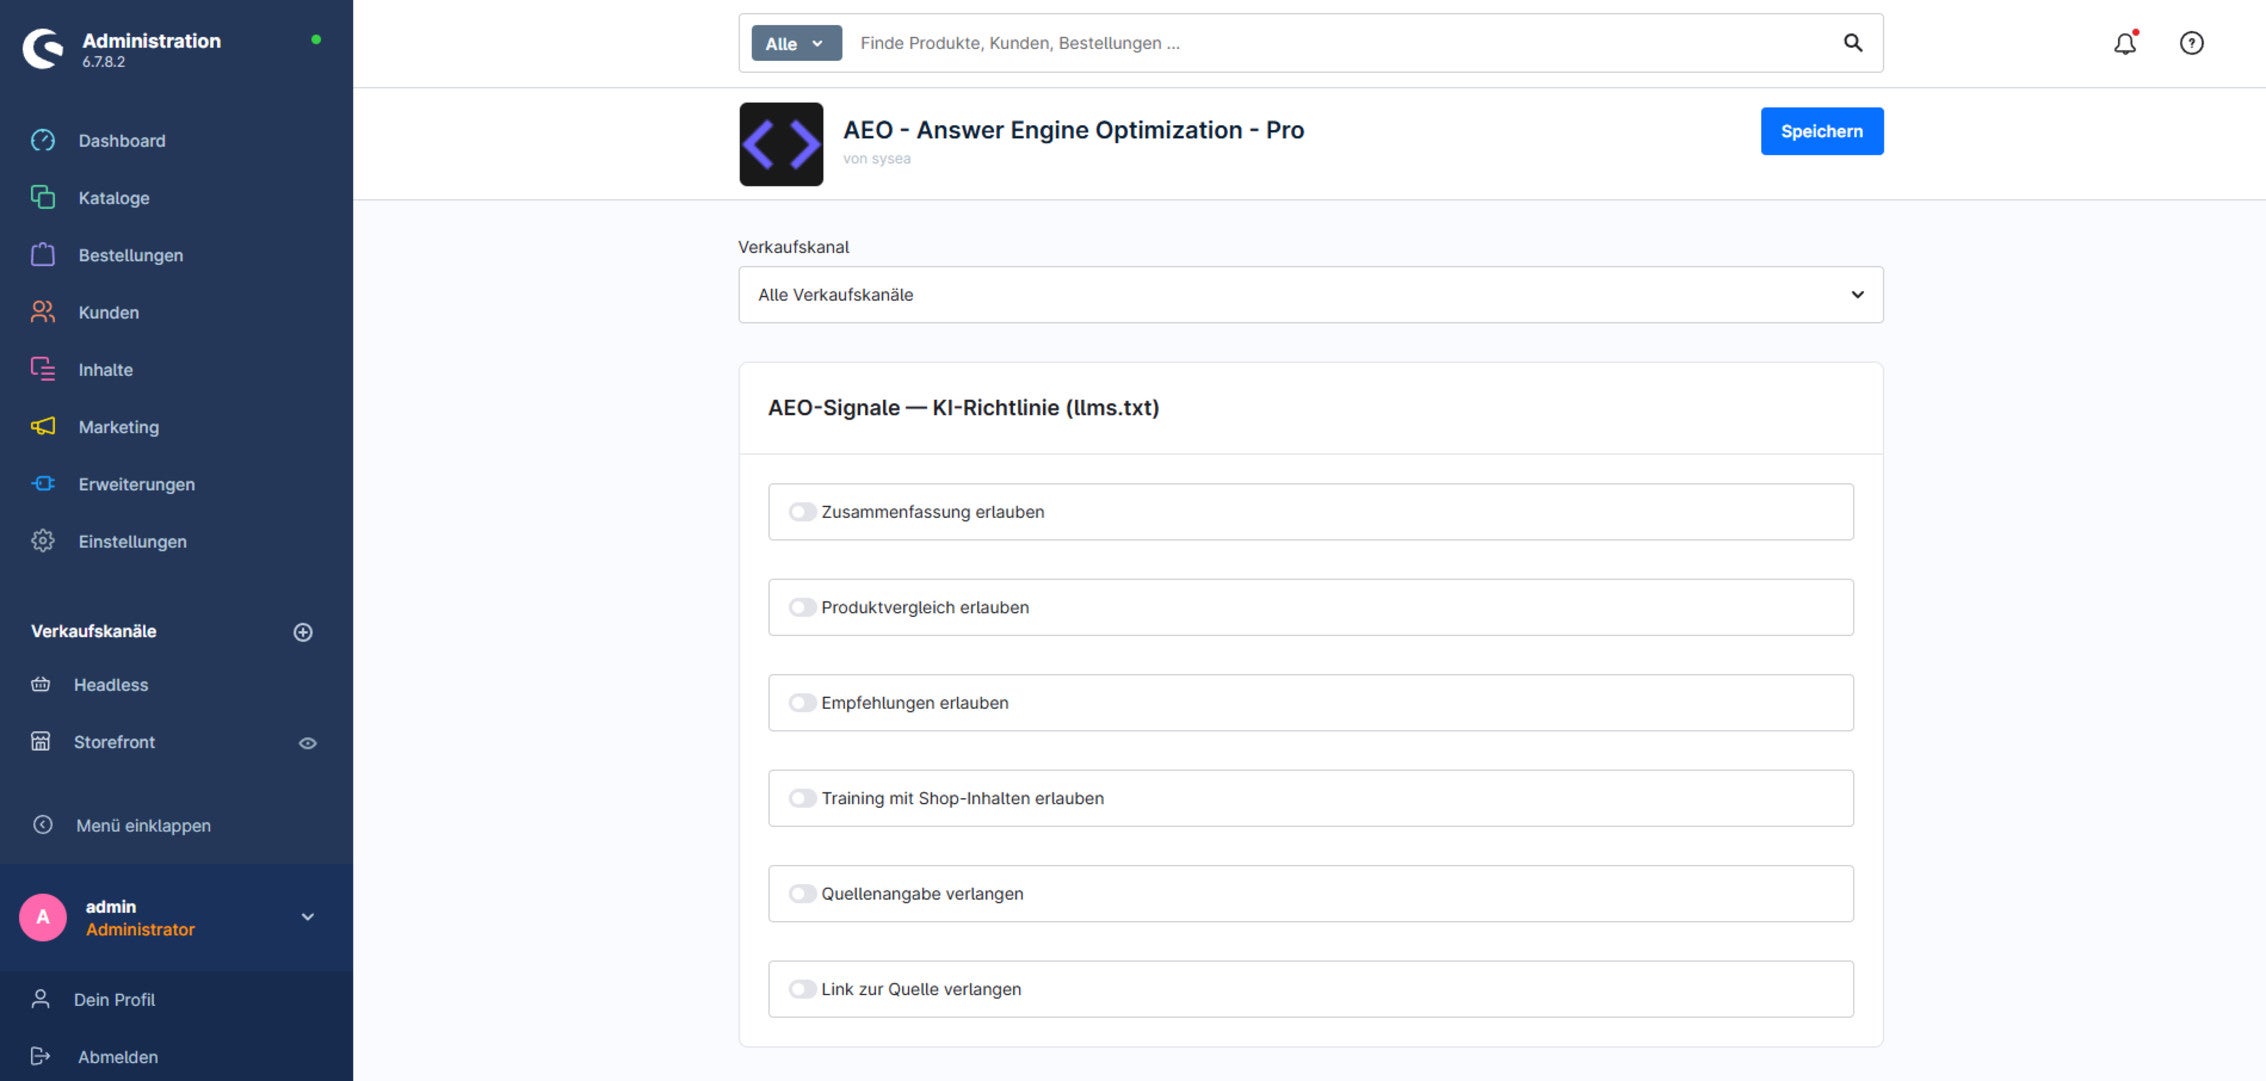Toggle Link zur Quelle verlangen switch

[802, 989]
